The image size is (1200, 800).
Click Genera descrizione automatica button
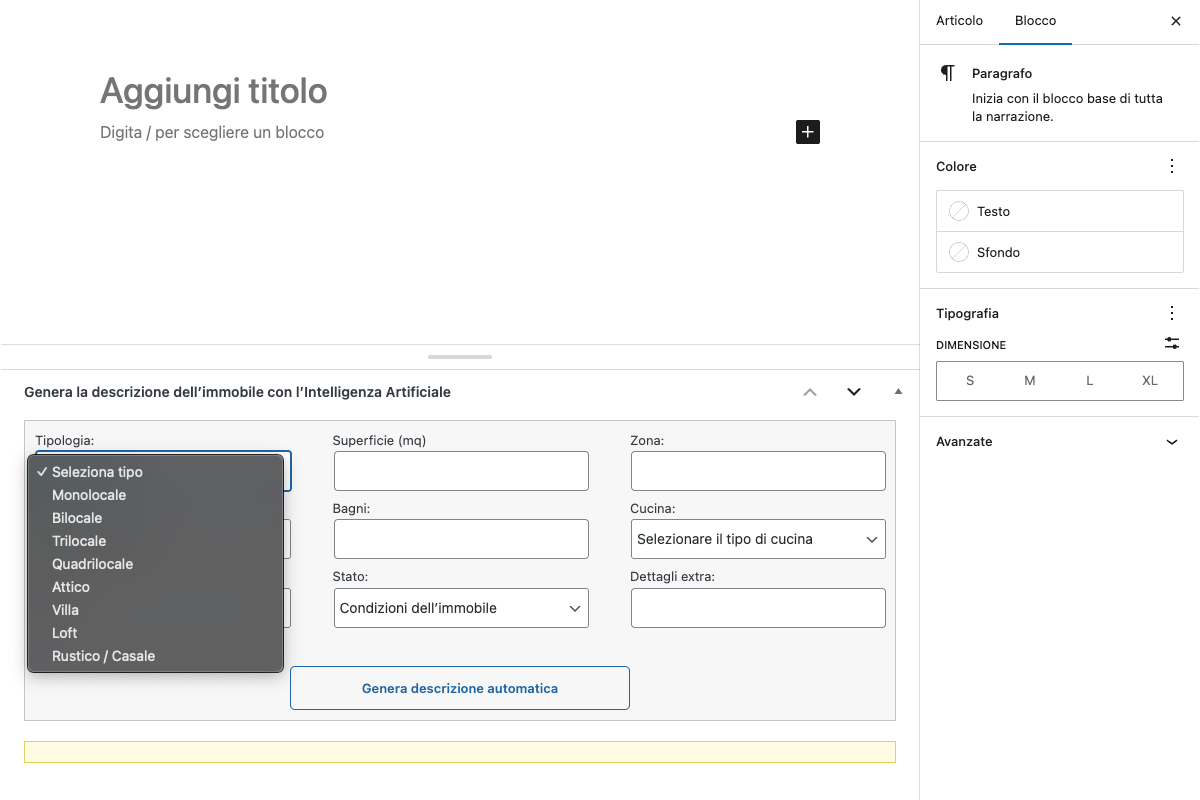click(x=460, y=688)
